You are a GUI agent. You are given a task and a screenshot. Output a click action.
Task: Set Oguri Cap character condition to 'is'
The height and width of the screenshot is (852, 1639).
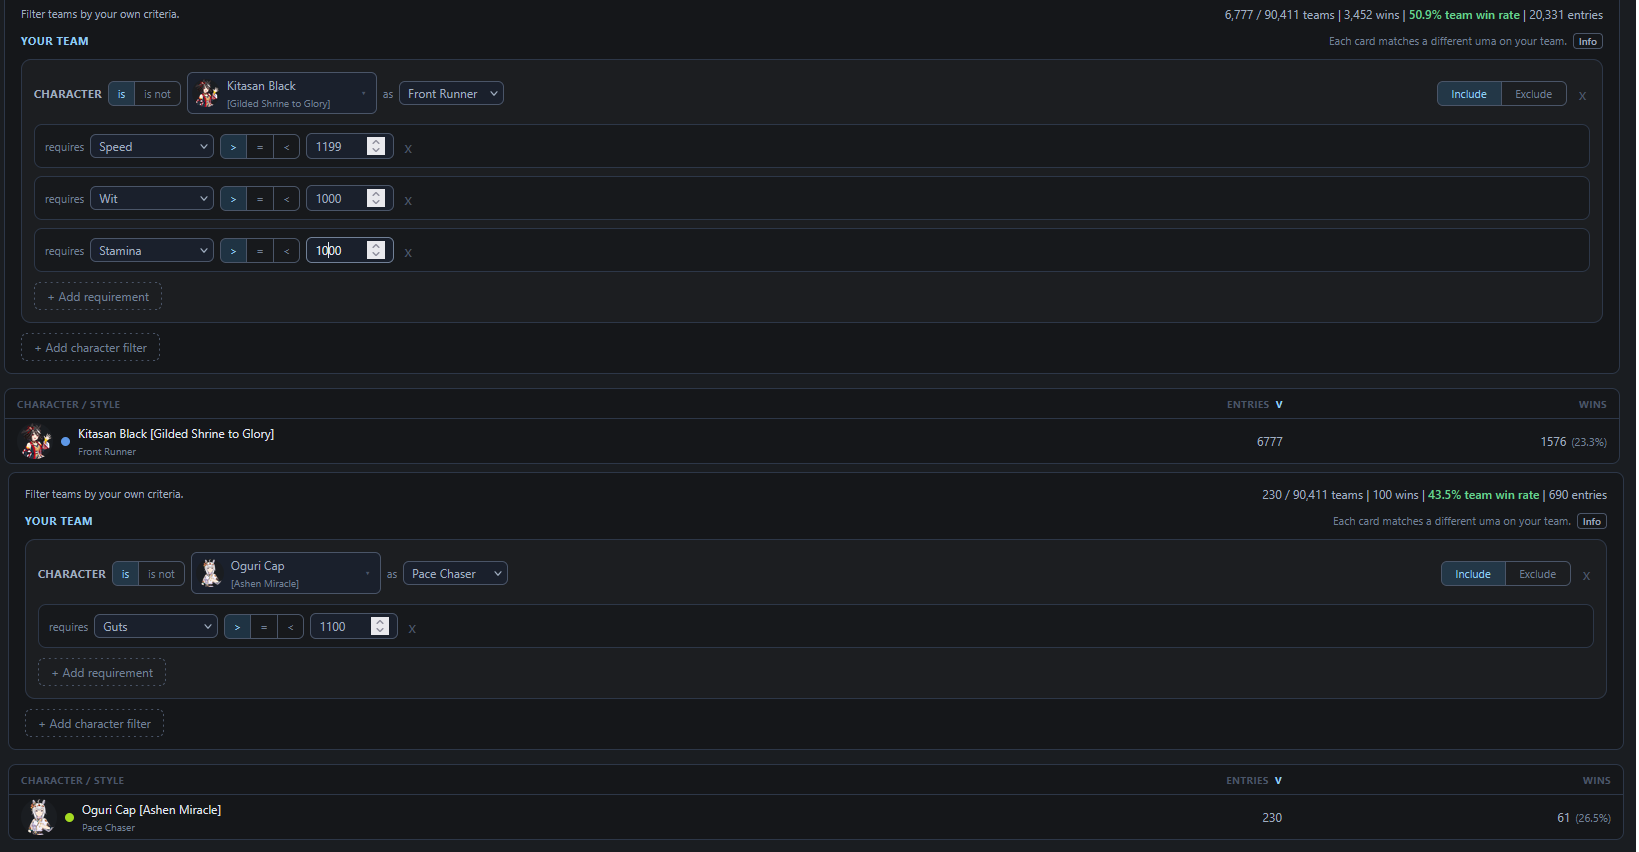pyautogui.click(x=126, y=574)
